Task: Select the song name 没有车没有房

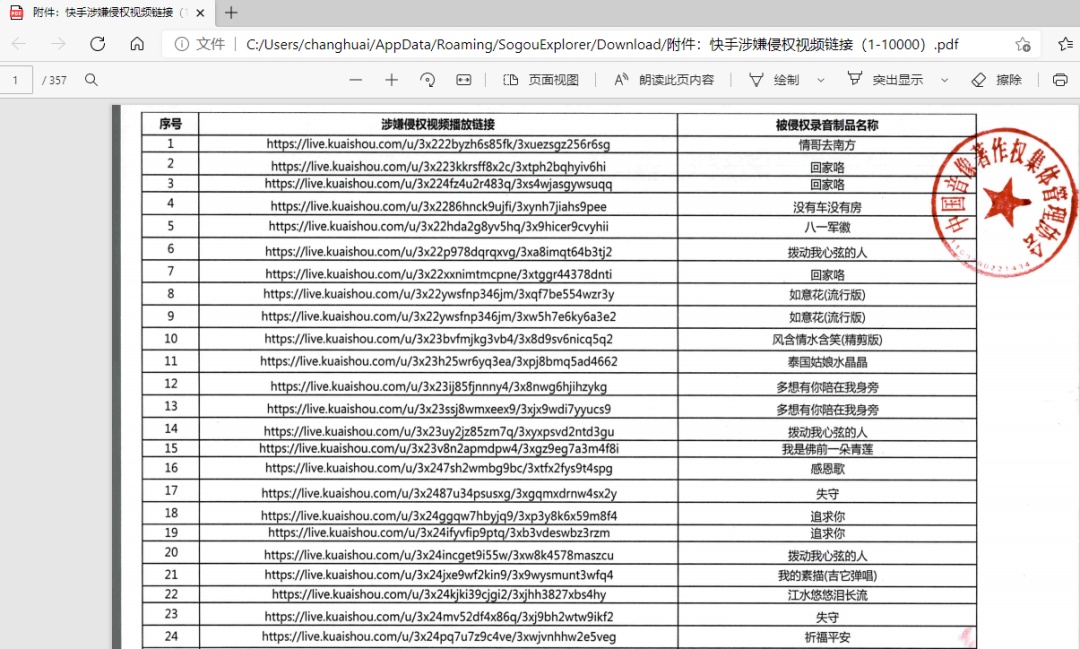Action: click(827, 207)
